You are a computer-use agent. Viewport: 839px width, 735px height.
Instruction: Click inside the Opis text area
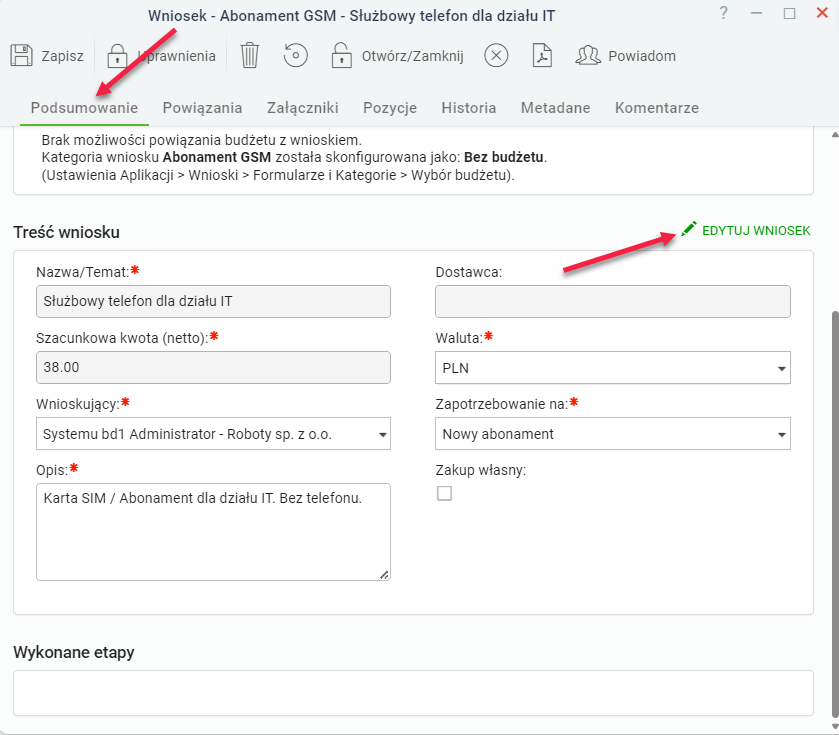click(x=213, y=532)
